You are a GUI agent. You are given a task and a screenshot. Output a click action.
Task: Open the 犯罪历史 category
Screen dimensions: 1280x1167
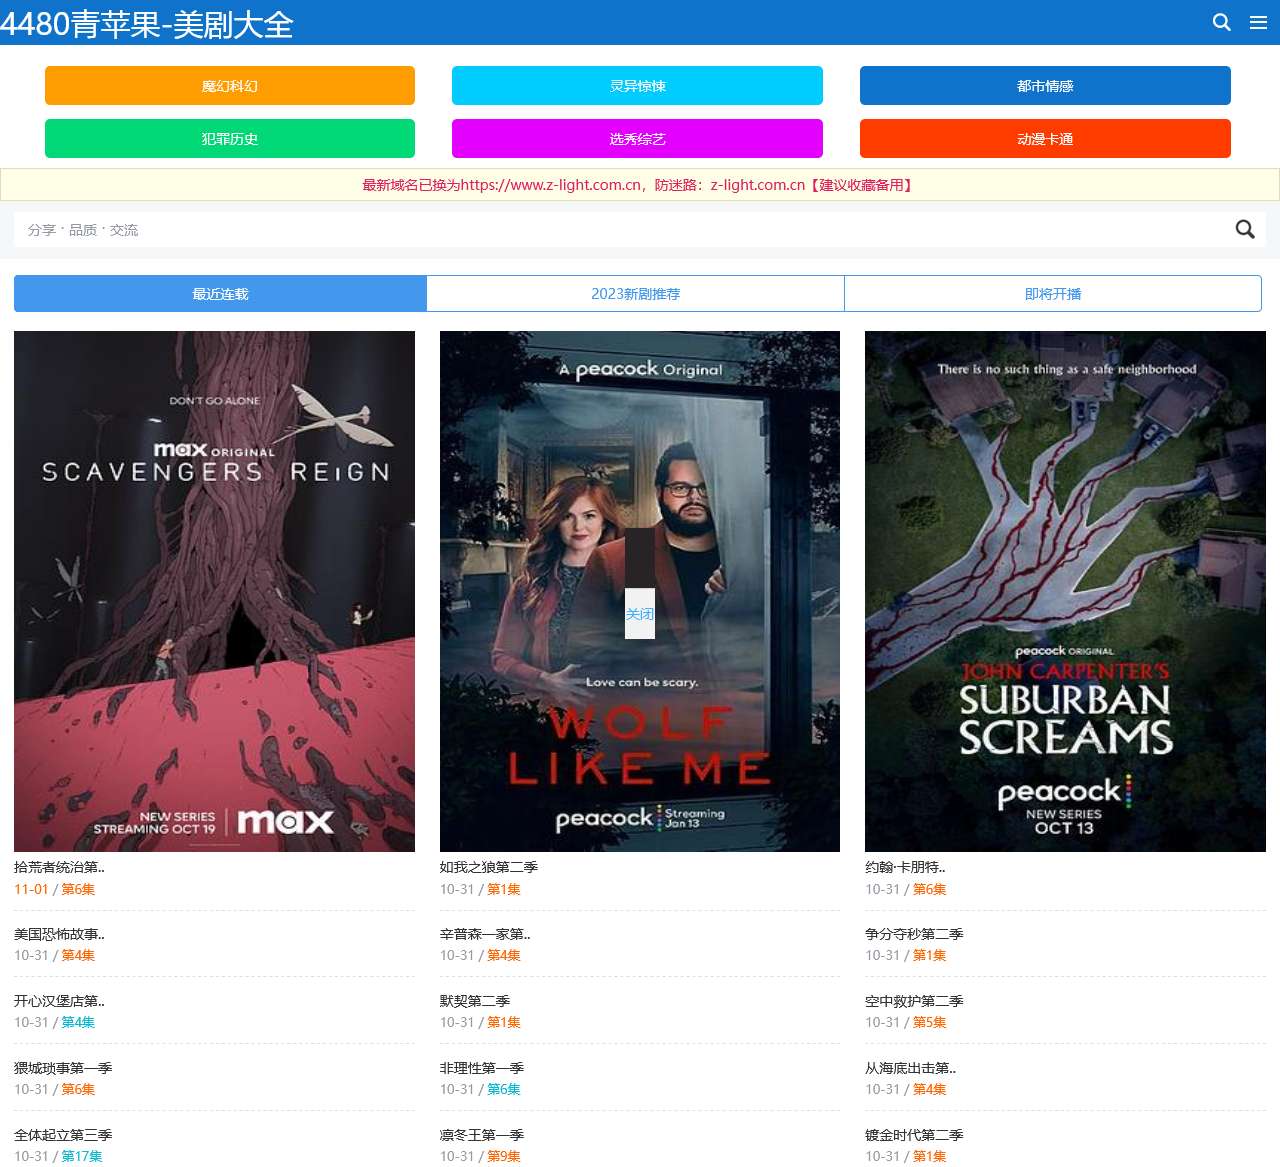(x=230, y=139)
